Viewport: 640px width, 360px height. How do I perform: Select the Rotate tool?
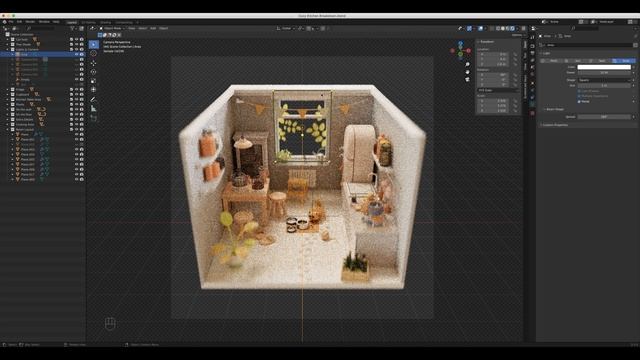(x=93, y=72)
